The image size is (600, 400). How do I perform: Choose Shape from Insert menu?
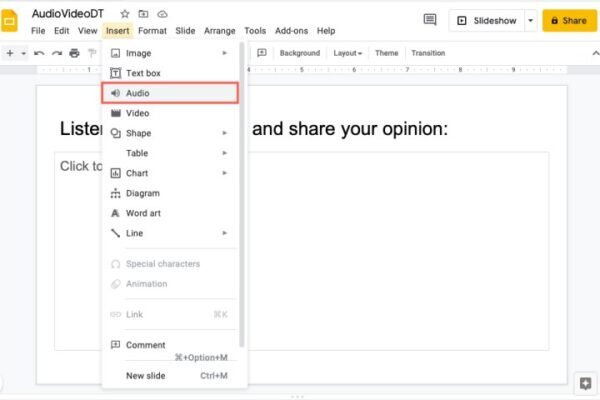click(170, 133)
